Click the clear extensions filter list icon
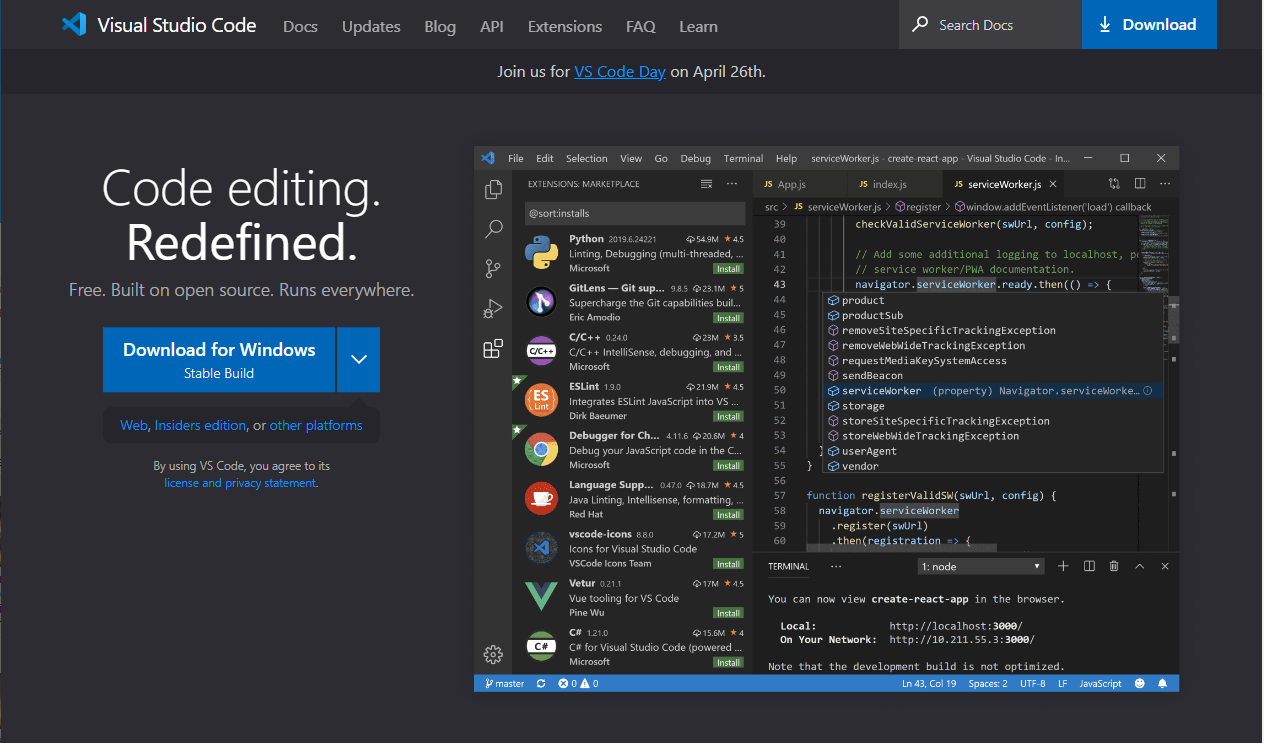 [706, 184]
